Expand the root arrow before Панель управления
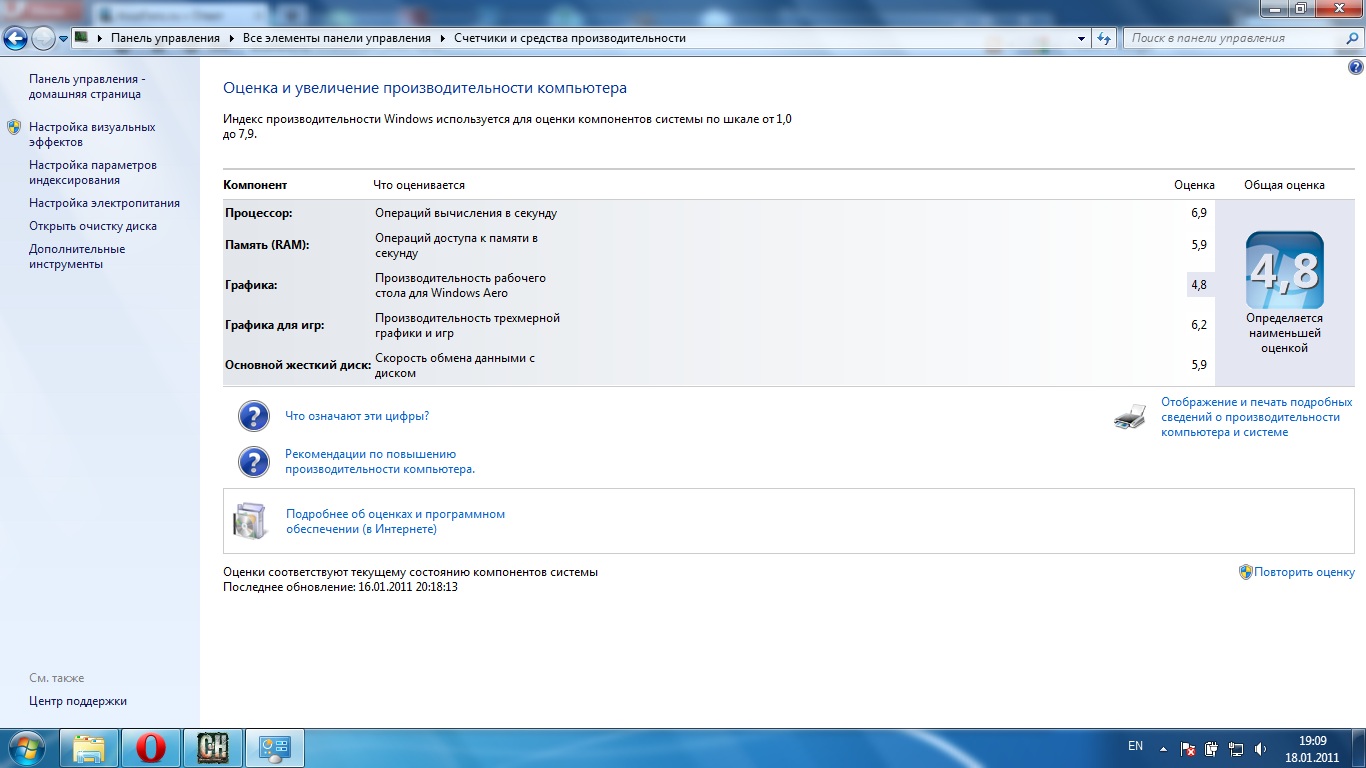The image size is (1366, 768). point(101,38)
